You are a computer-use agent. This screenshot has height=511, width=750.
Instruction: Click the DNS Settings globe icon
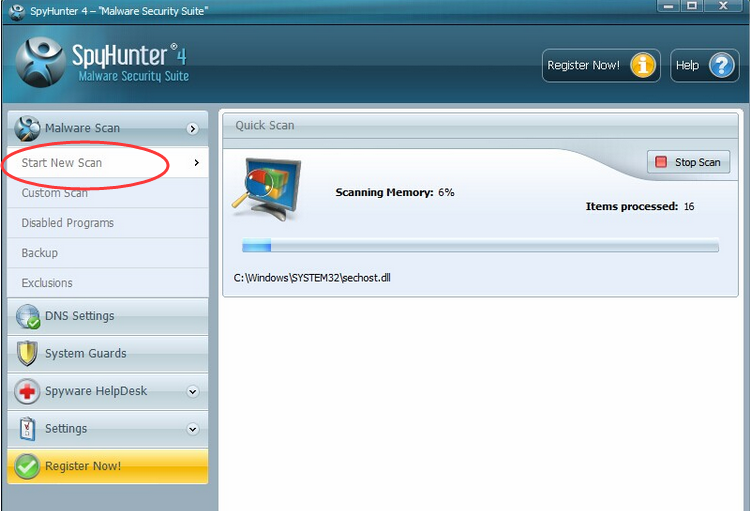pyautogui.click(x=28, y=316)
